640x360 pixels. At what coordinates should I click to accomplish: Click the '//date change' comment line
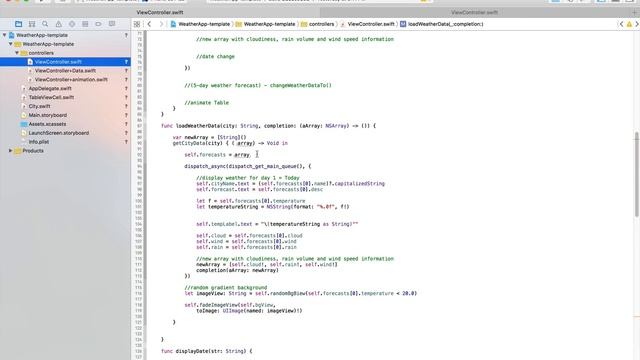click(x=215, y=57)
